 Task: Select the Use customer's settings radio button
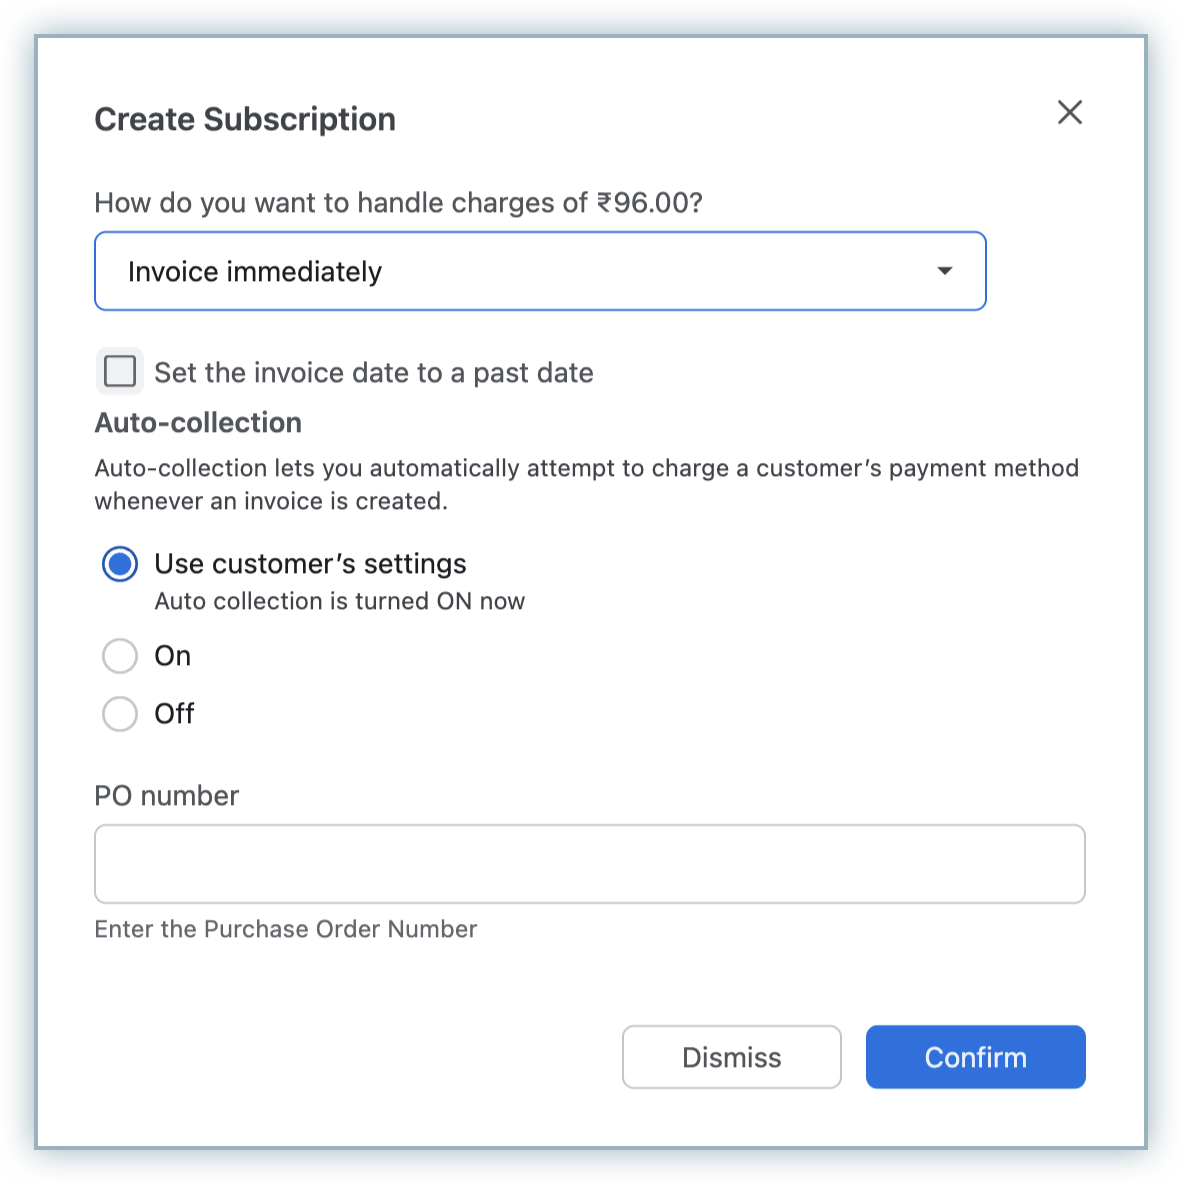coord(120,564)
